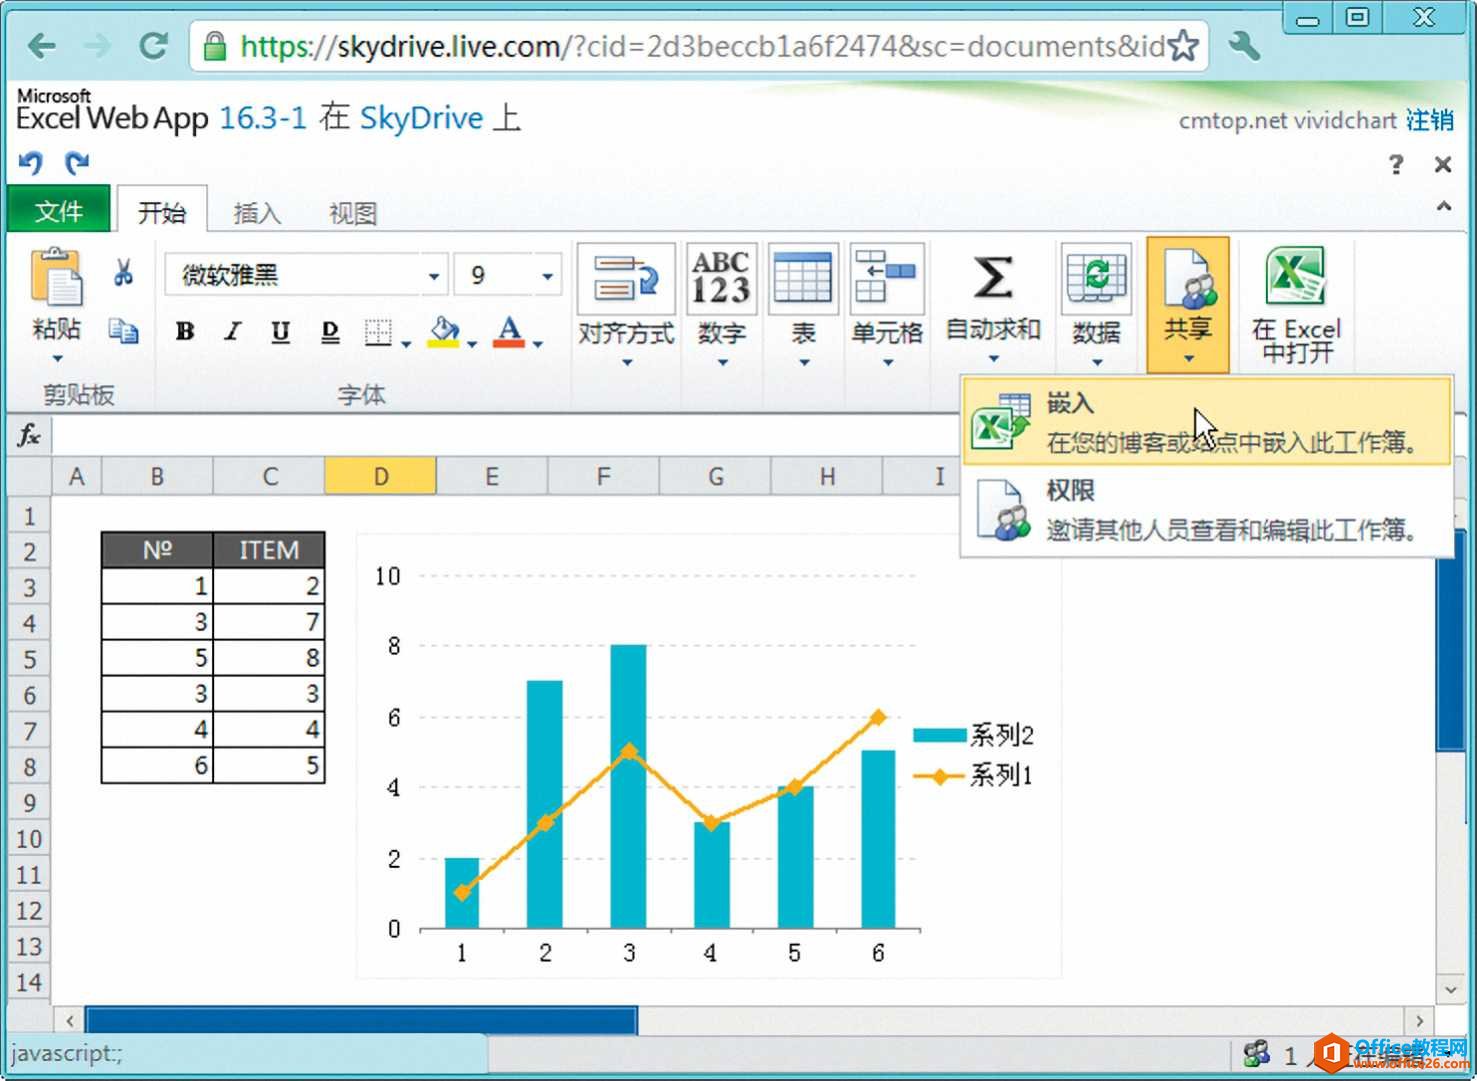Screen dimensions: 1477x1081
Task: Bookmark page with the star icon
Action: pyautogui.click(x=1183, y=46)
